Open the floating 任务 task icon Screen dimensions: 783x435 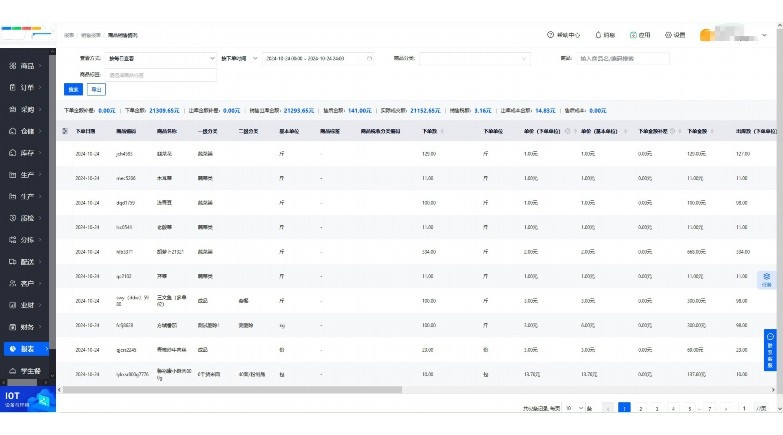point(767,280)
